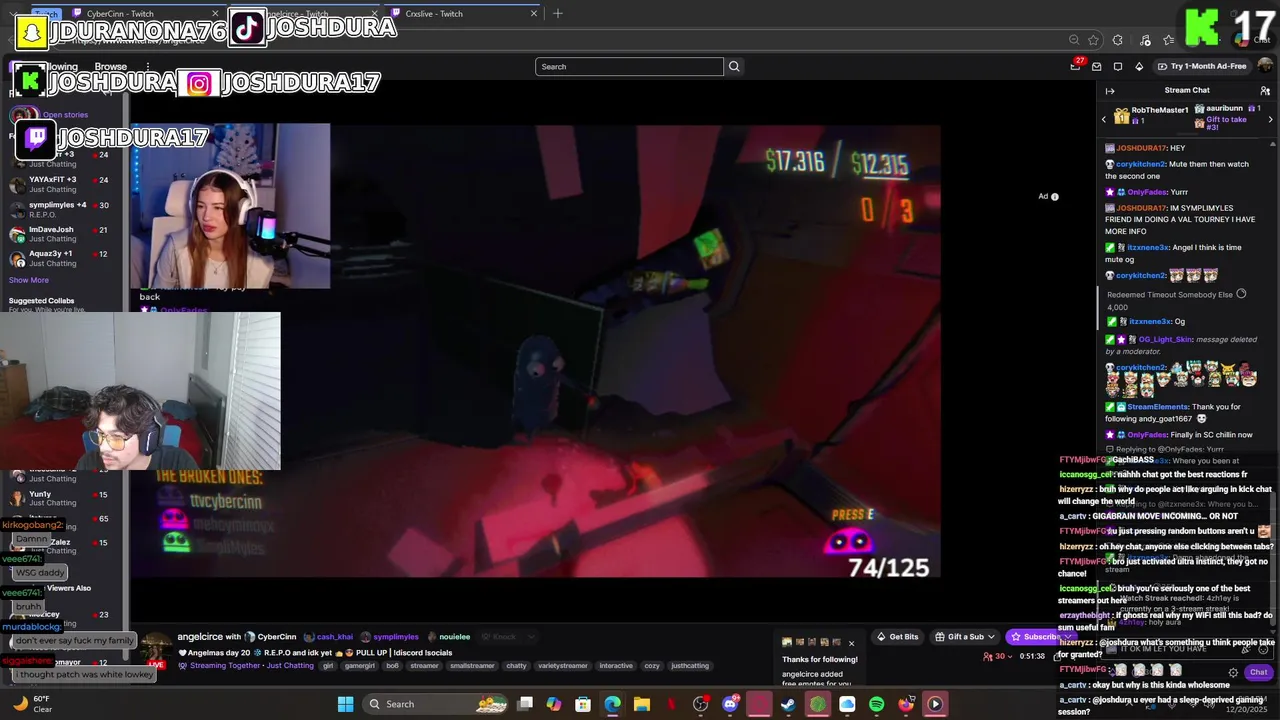Collapse the Stream Chat panel
This screenshot has width=1280, height=720.
click(x=1110, y=90)
